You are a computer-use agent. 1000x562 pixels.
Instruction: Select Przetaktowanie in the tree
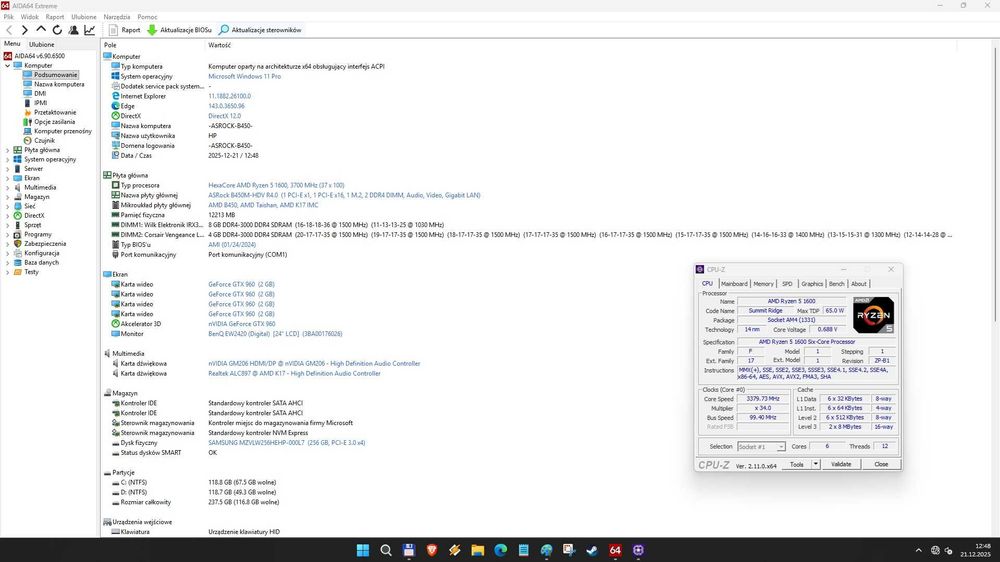55,112
